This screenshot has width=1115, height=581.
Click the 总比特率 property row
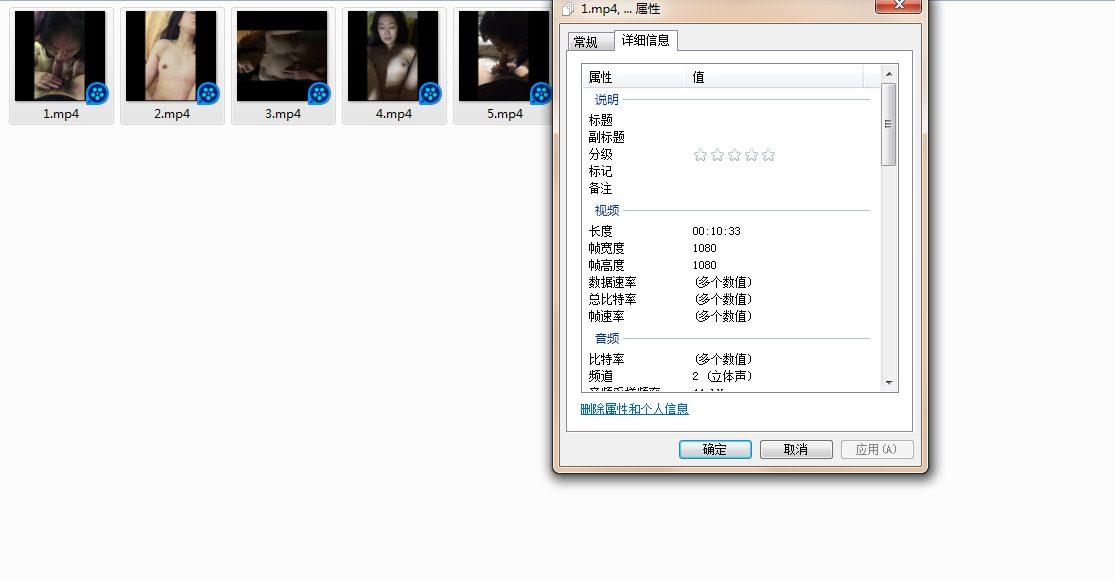pyautogui.click(x=727, y=299)
